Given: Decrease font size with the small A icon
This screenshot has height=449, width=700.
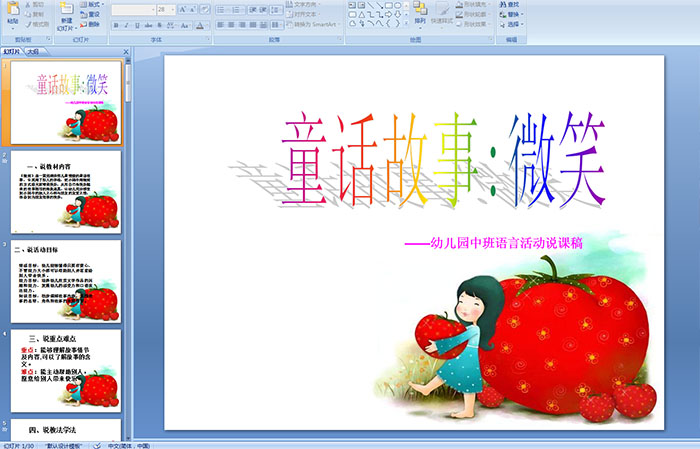Looking at the screenshot, I should [192, 9].
